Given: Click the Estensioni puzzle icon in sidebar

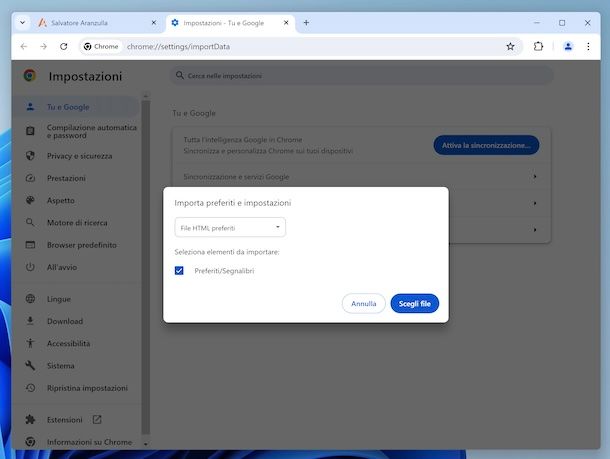Looking at the screenshot, I should [x=30, y=420].
